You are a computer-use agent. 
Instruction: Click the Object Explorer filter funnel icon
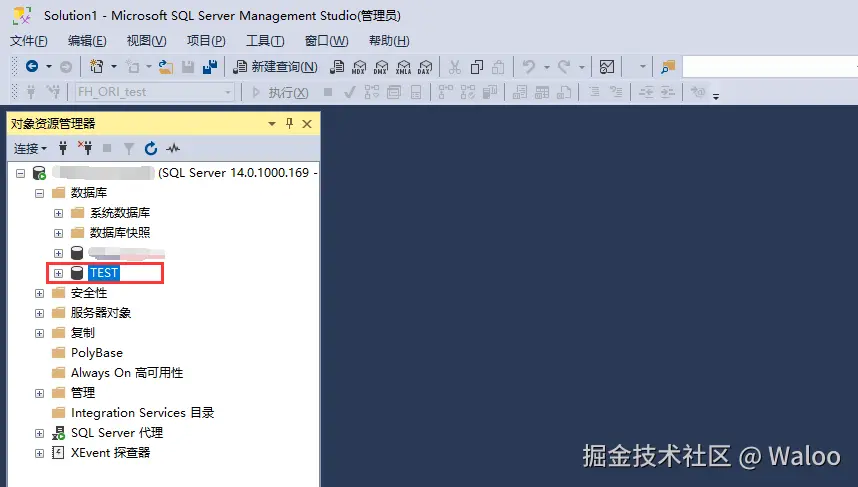[129, 148]
